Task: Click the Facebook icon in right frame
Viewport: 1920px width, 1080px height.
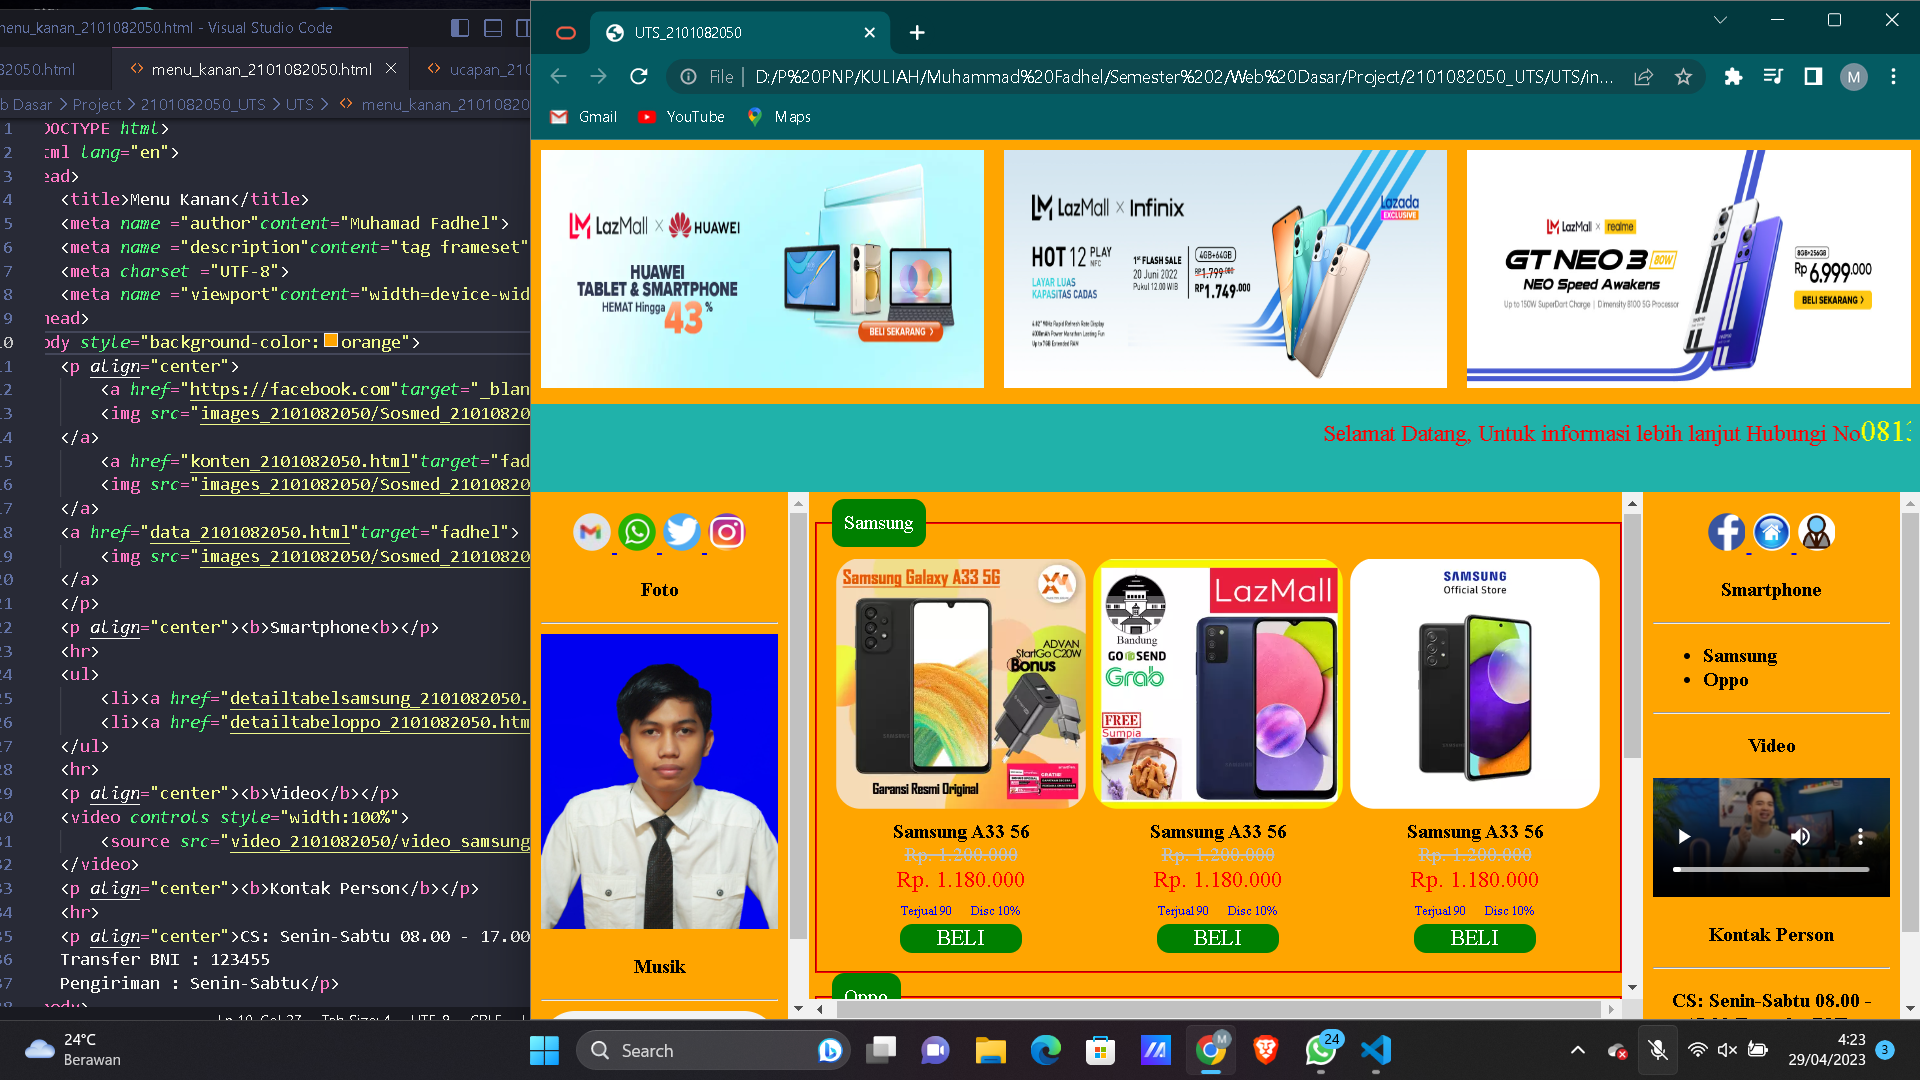Action: click(1726, 532)
